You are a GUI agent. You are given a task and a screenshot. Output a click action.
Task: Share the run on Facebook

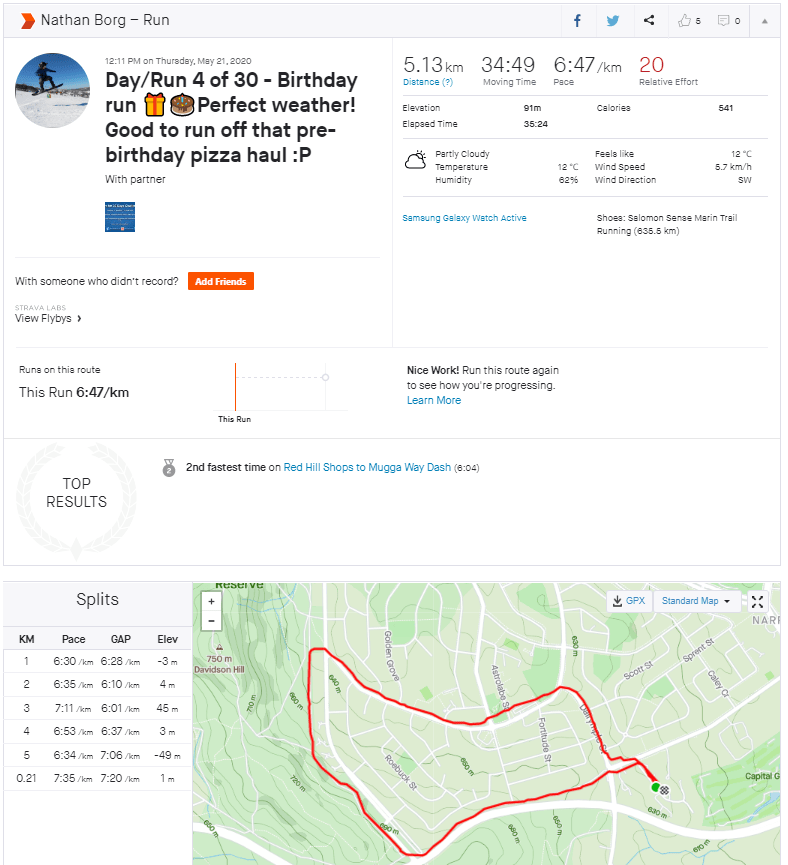click(x=577, y=20)
